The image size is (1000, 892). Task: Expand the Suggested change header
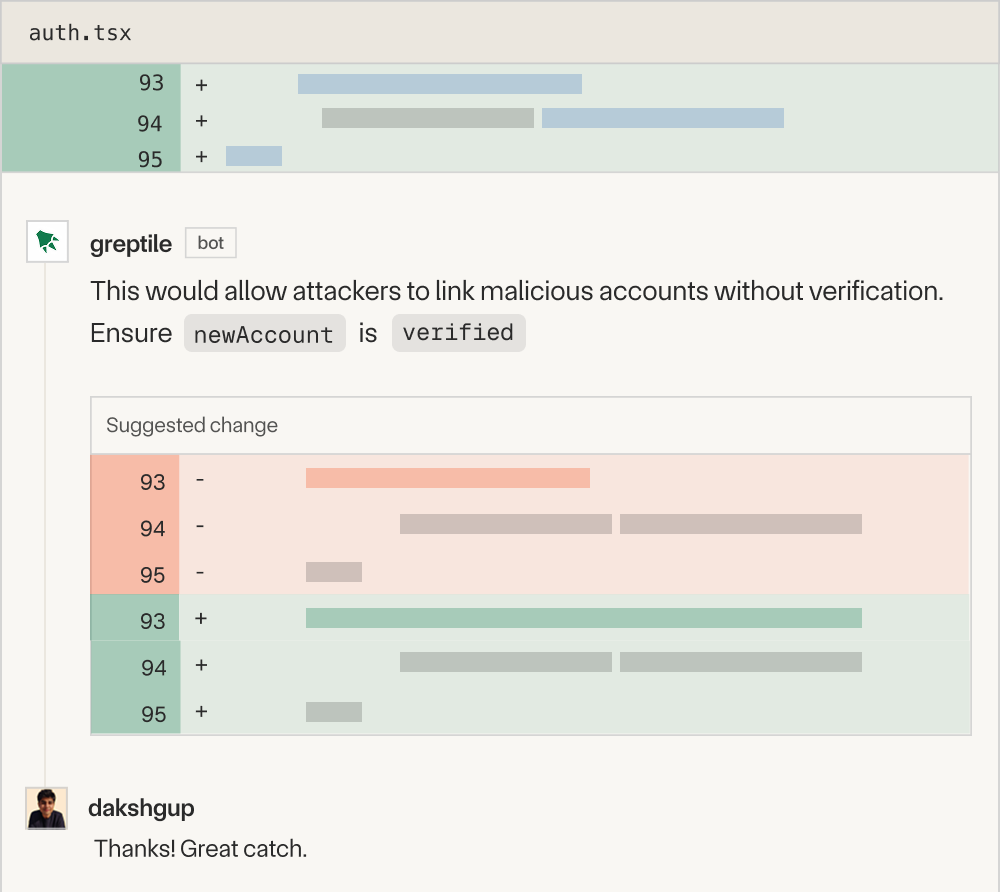pyautogui.click(x=191, y=425)
